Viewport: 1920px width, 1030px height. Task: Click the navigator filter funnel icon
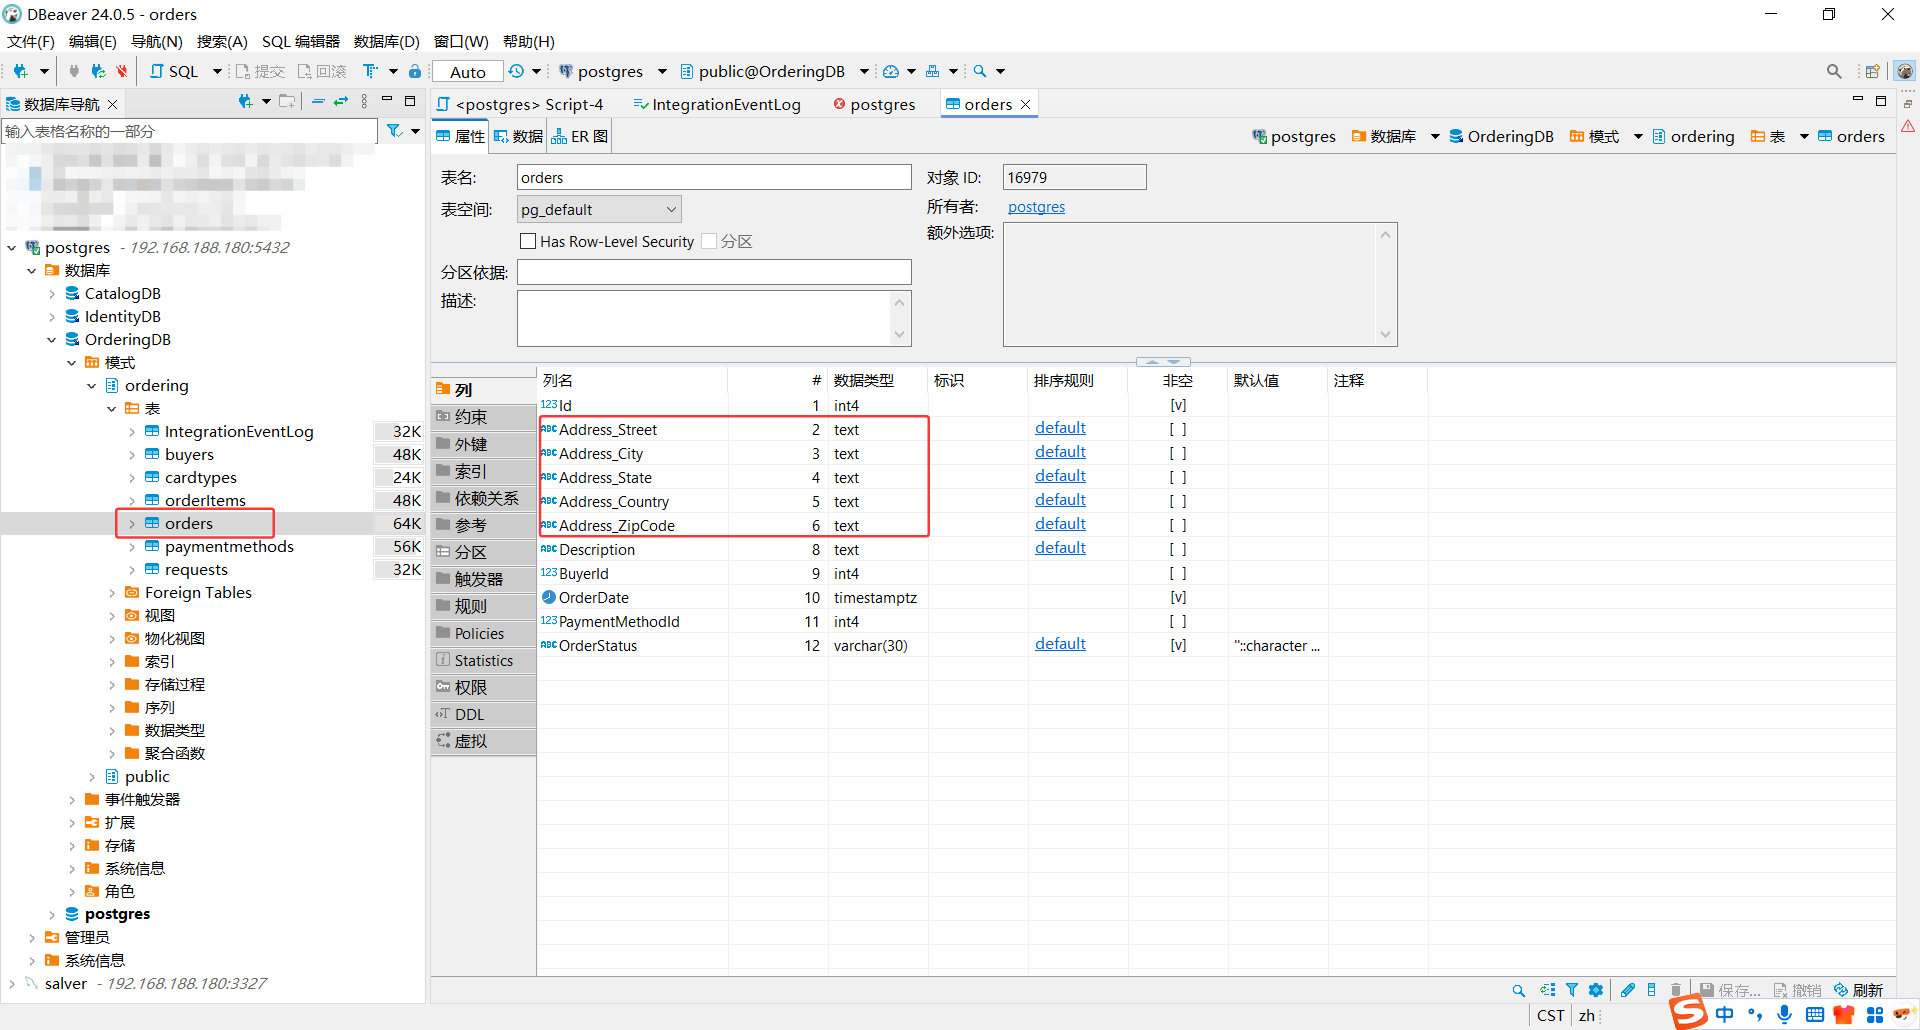click(x=395, y=131)
